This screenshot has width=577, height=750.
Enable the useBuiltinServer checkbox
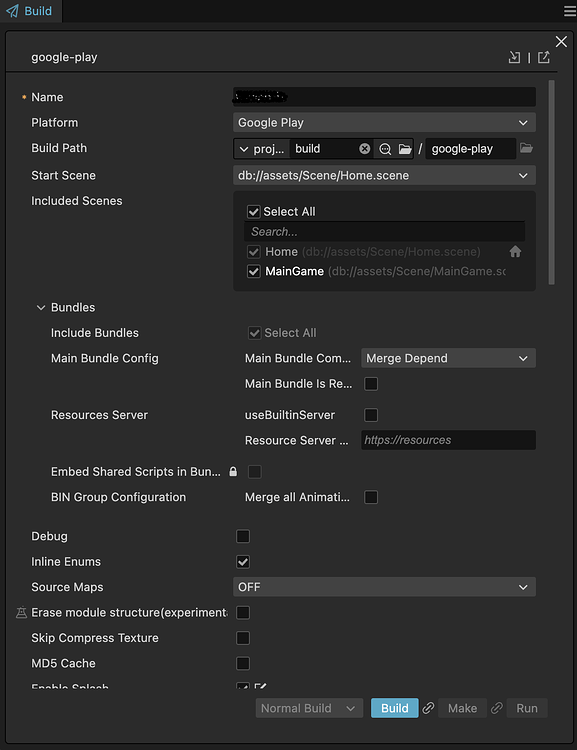[x=371, y=415]
